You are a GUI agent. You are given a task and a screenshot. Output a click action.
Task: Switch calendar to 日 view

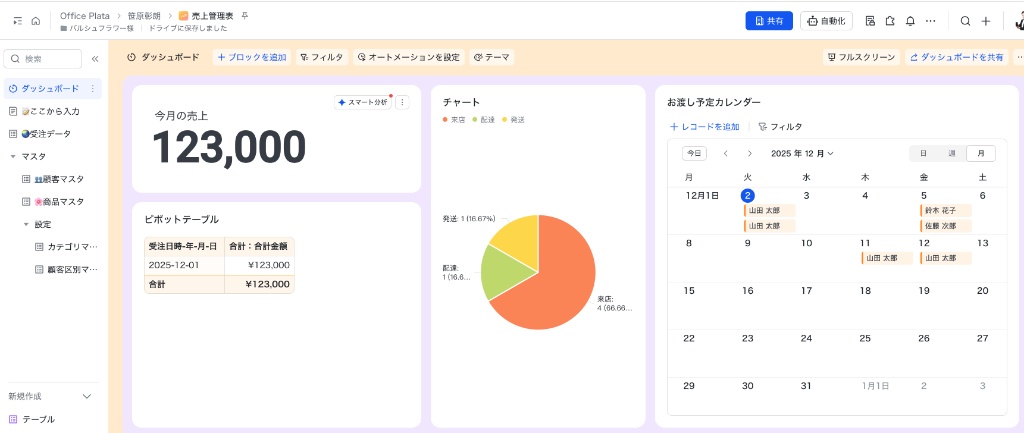(x=923, y=153)
